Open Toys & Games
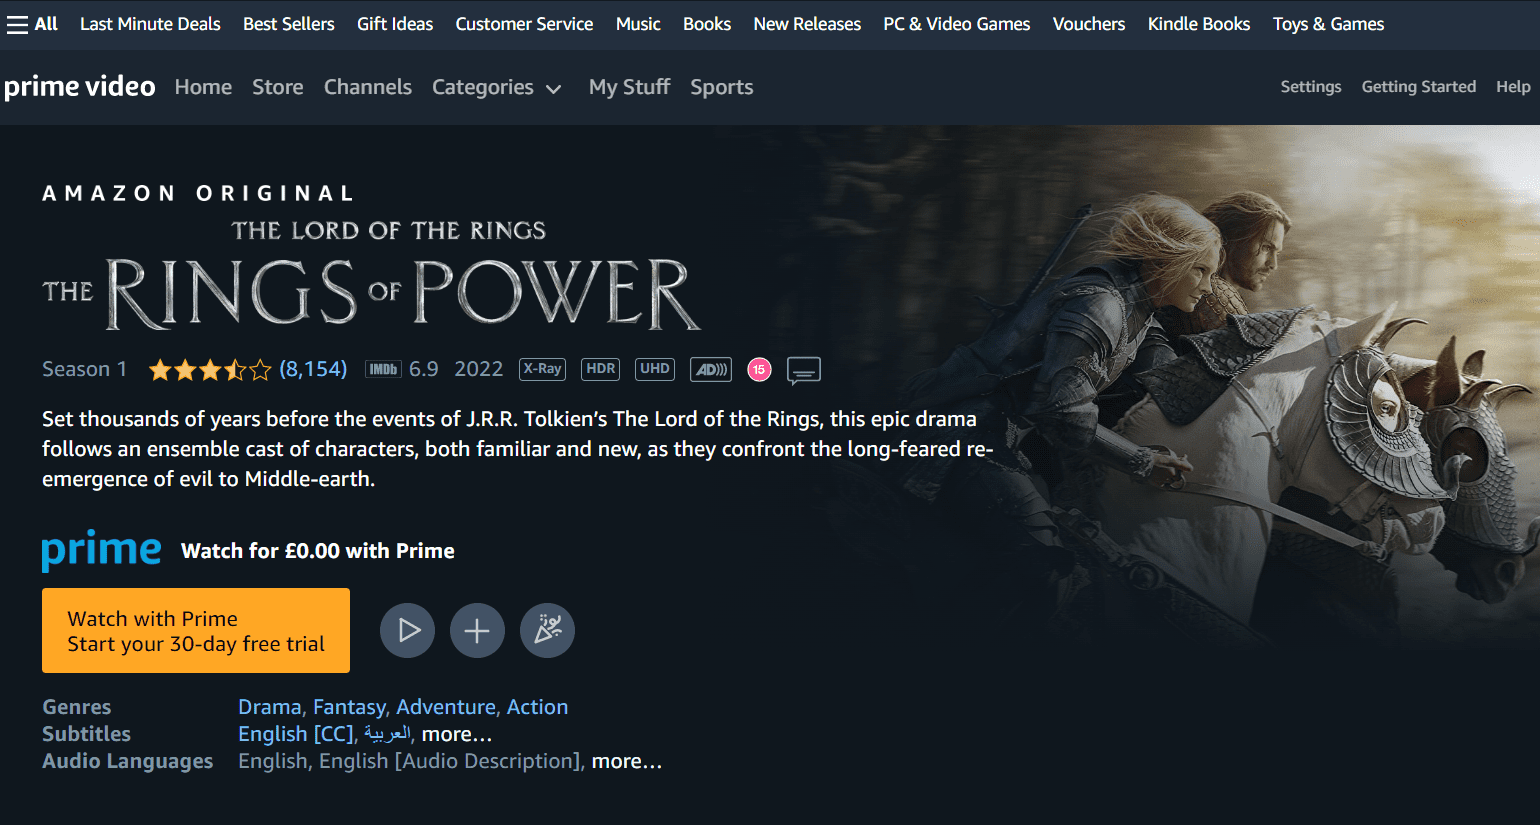The height and width of the screenshot is (825, 1540). [1328, 24]
